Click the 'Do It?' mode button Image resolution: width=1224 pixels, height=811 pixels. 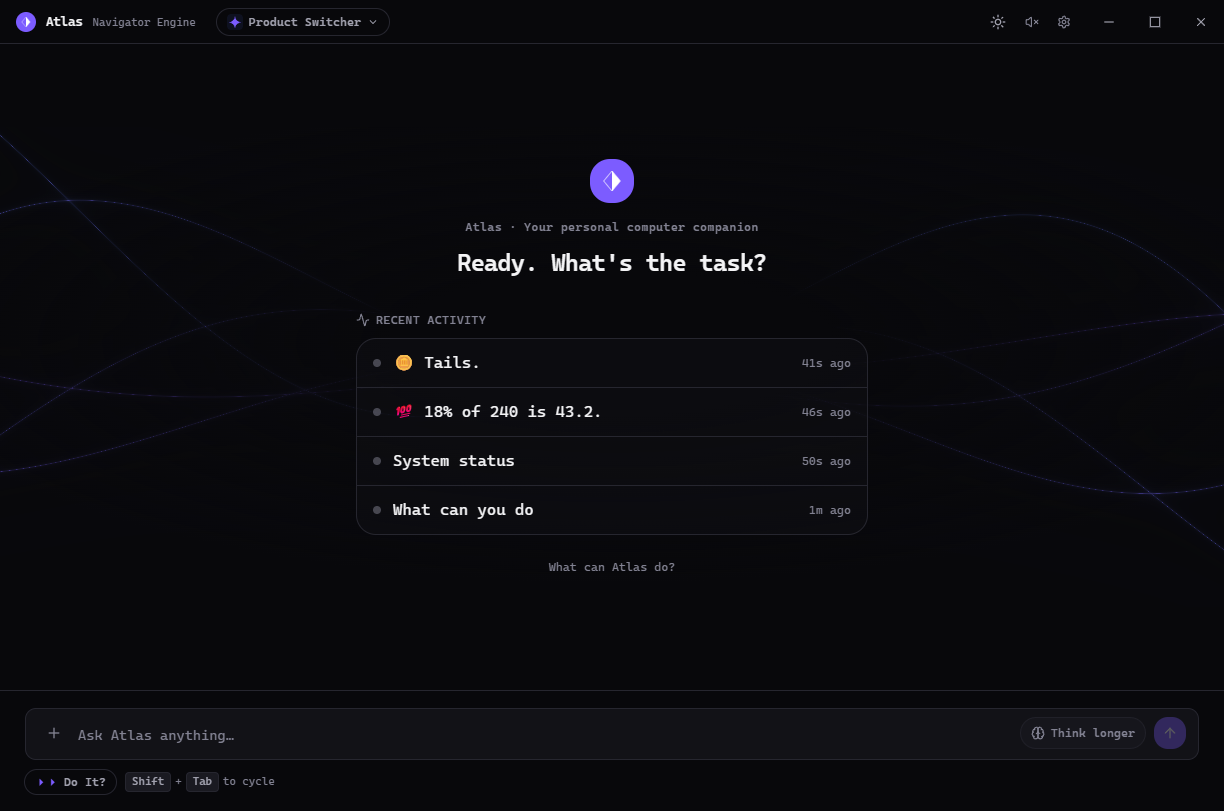click(70, 782)
